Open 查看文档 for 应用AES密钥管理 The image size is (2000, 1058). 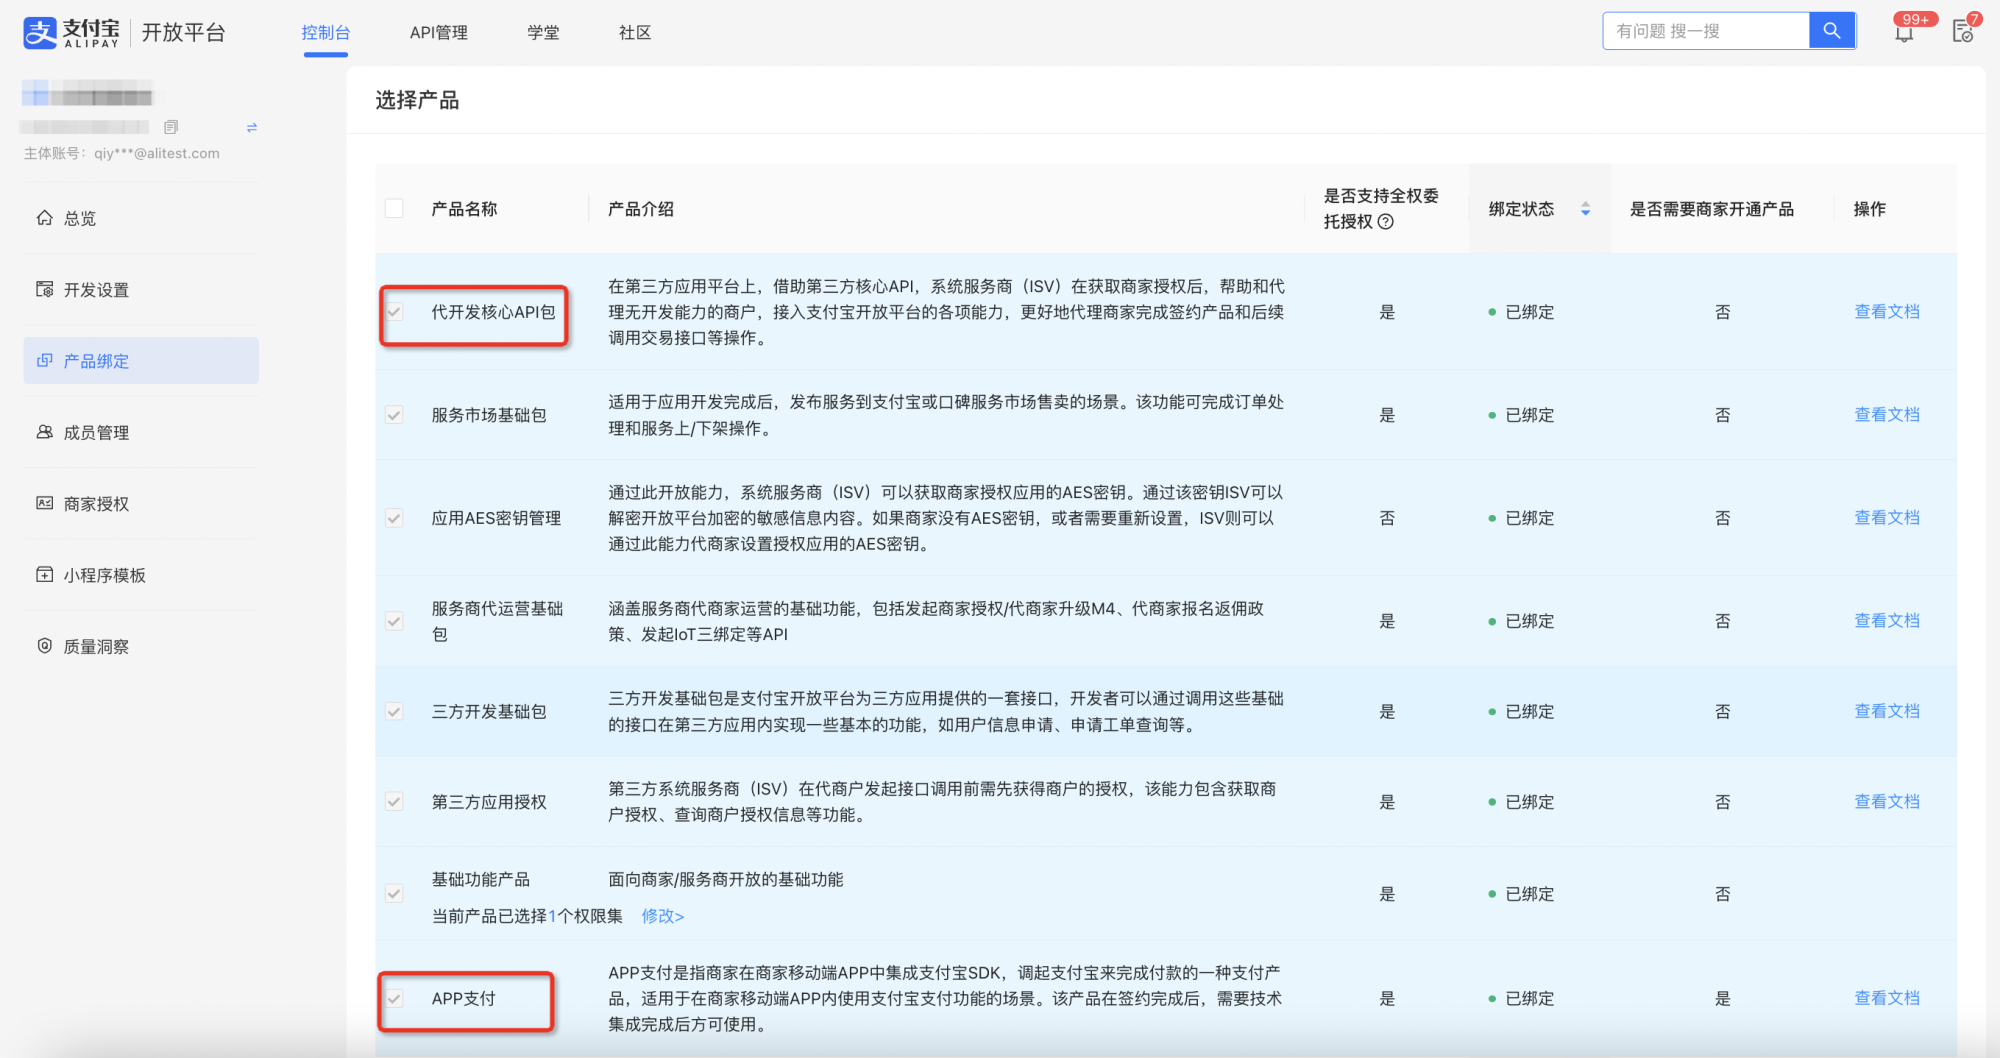(1887, 518)
